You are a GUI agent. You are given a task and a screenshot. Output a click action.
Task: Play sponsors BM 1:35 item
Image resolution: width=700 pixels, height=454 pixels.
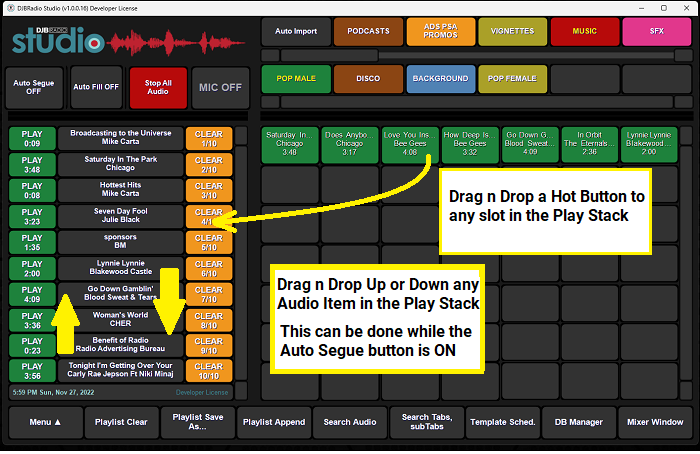32,243
